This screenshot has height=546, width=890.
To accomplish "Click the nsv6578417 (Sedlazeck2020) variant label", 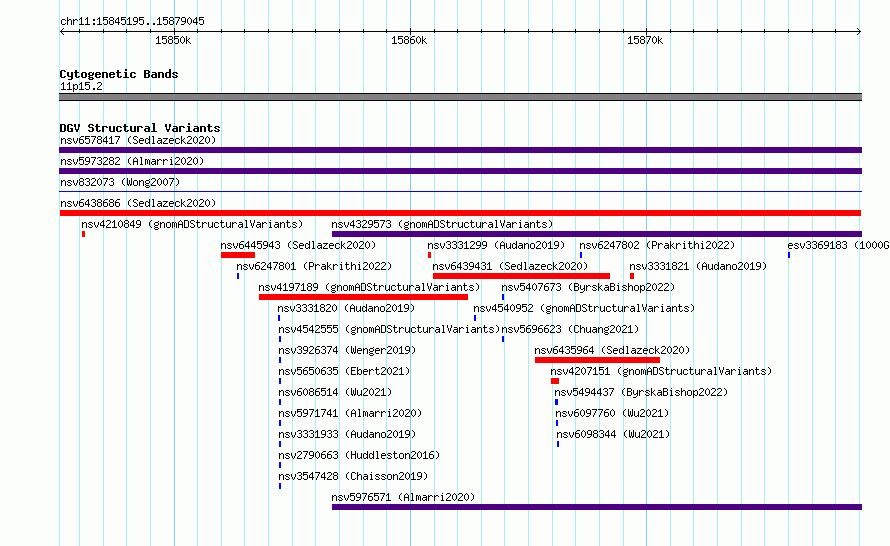I will pyautogui.click(x=138, y=140).
